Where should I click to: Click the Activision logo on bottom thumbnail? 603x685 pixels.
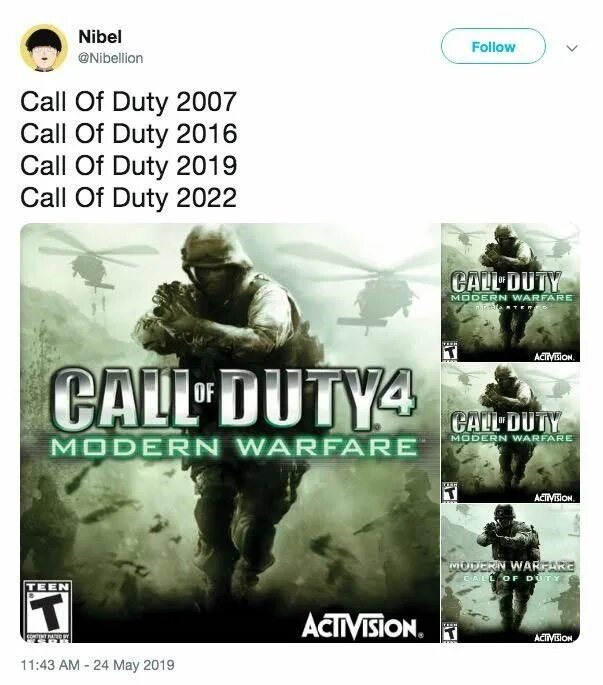[x=554, y=638]
